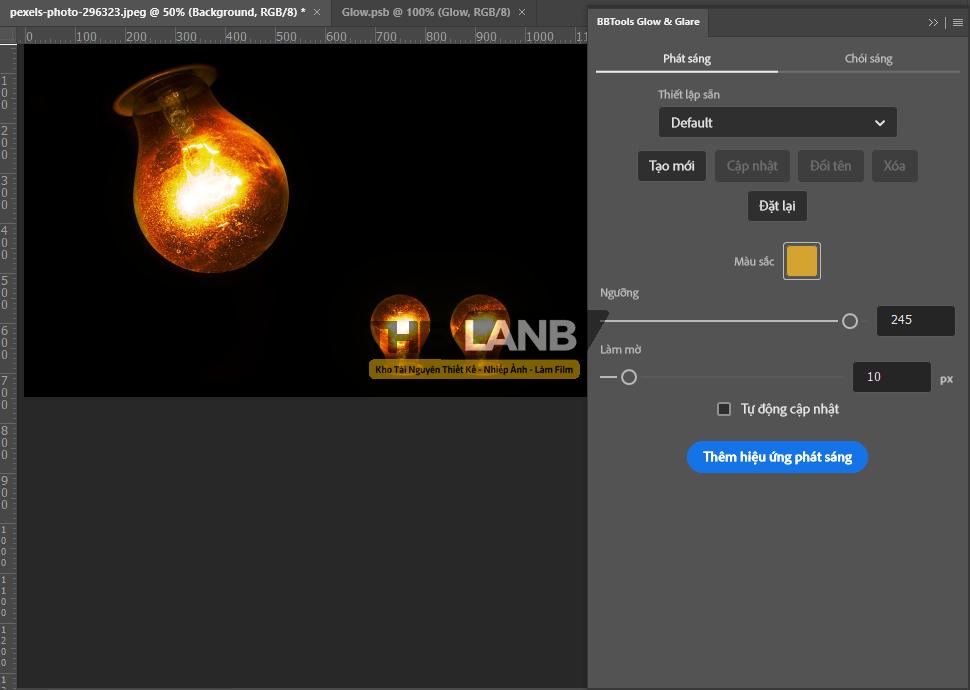Image resolution: width=970 pixels, height=690 pixels.
Task: Open the Phát sáng tab
Action: pos(687,59)
